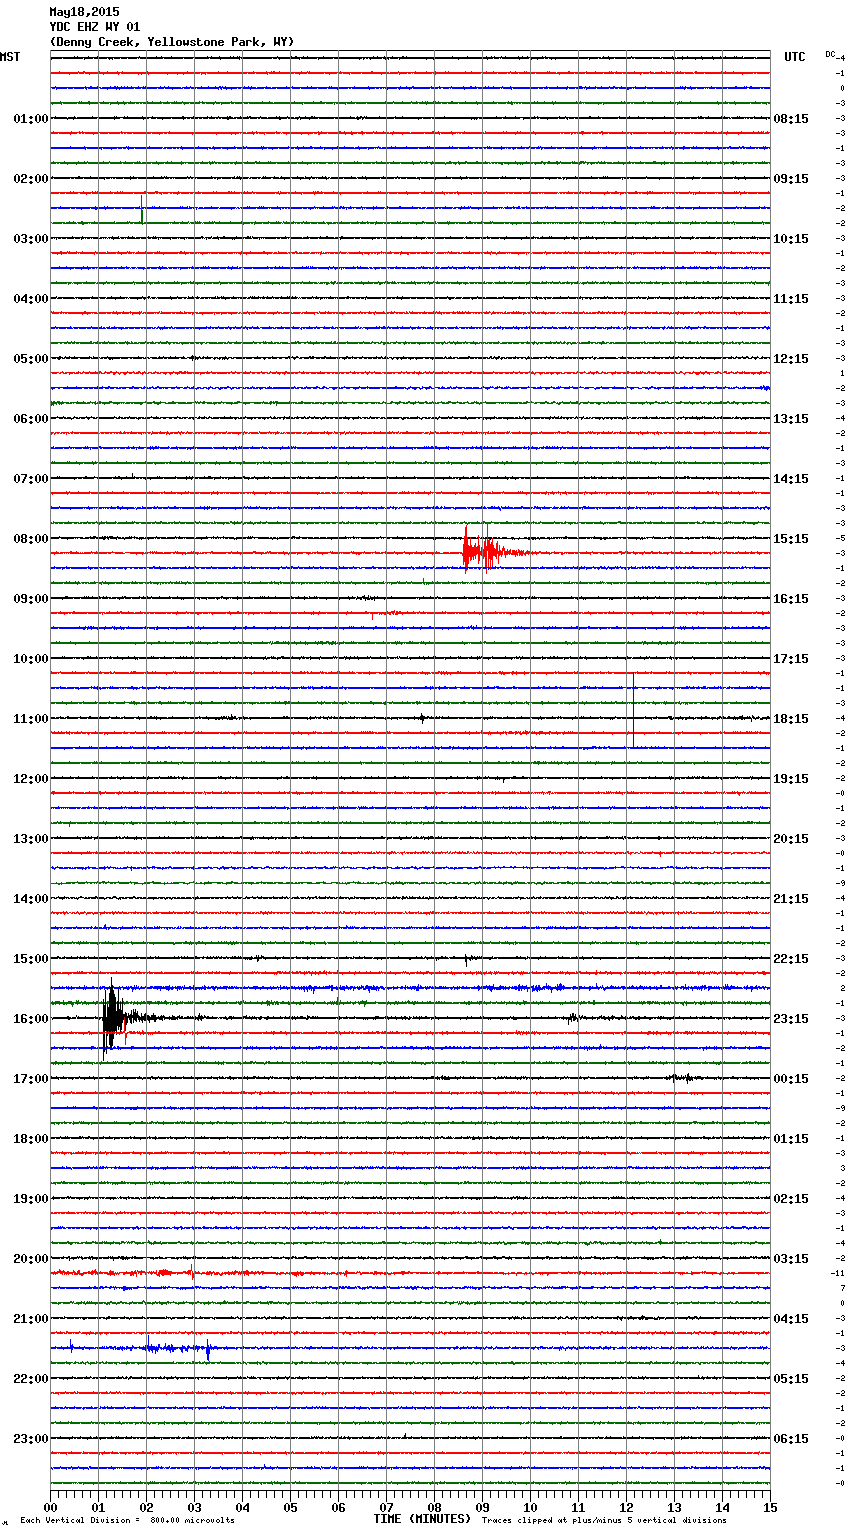The height and width of the screenshot is (1534, 850).
Task: Click the TIME (MINUTES) axis title
Action: [x=422, y=1519]
